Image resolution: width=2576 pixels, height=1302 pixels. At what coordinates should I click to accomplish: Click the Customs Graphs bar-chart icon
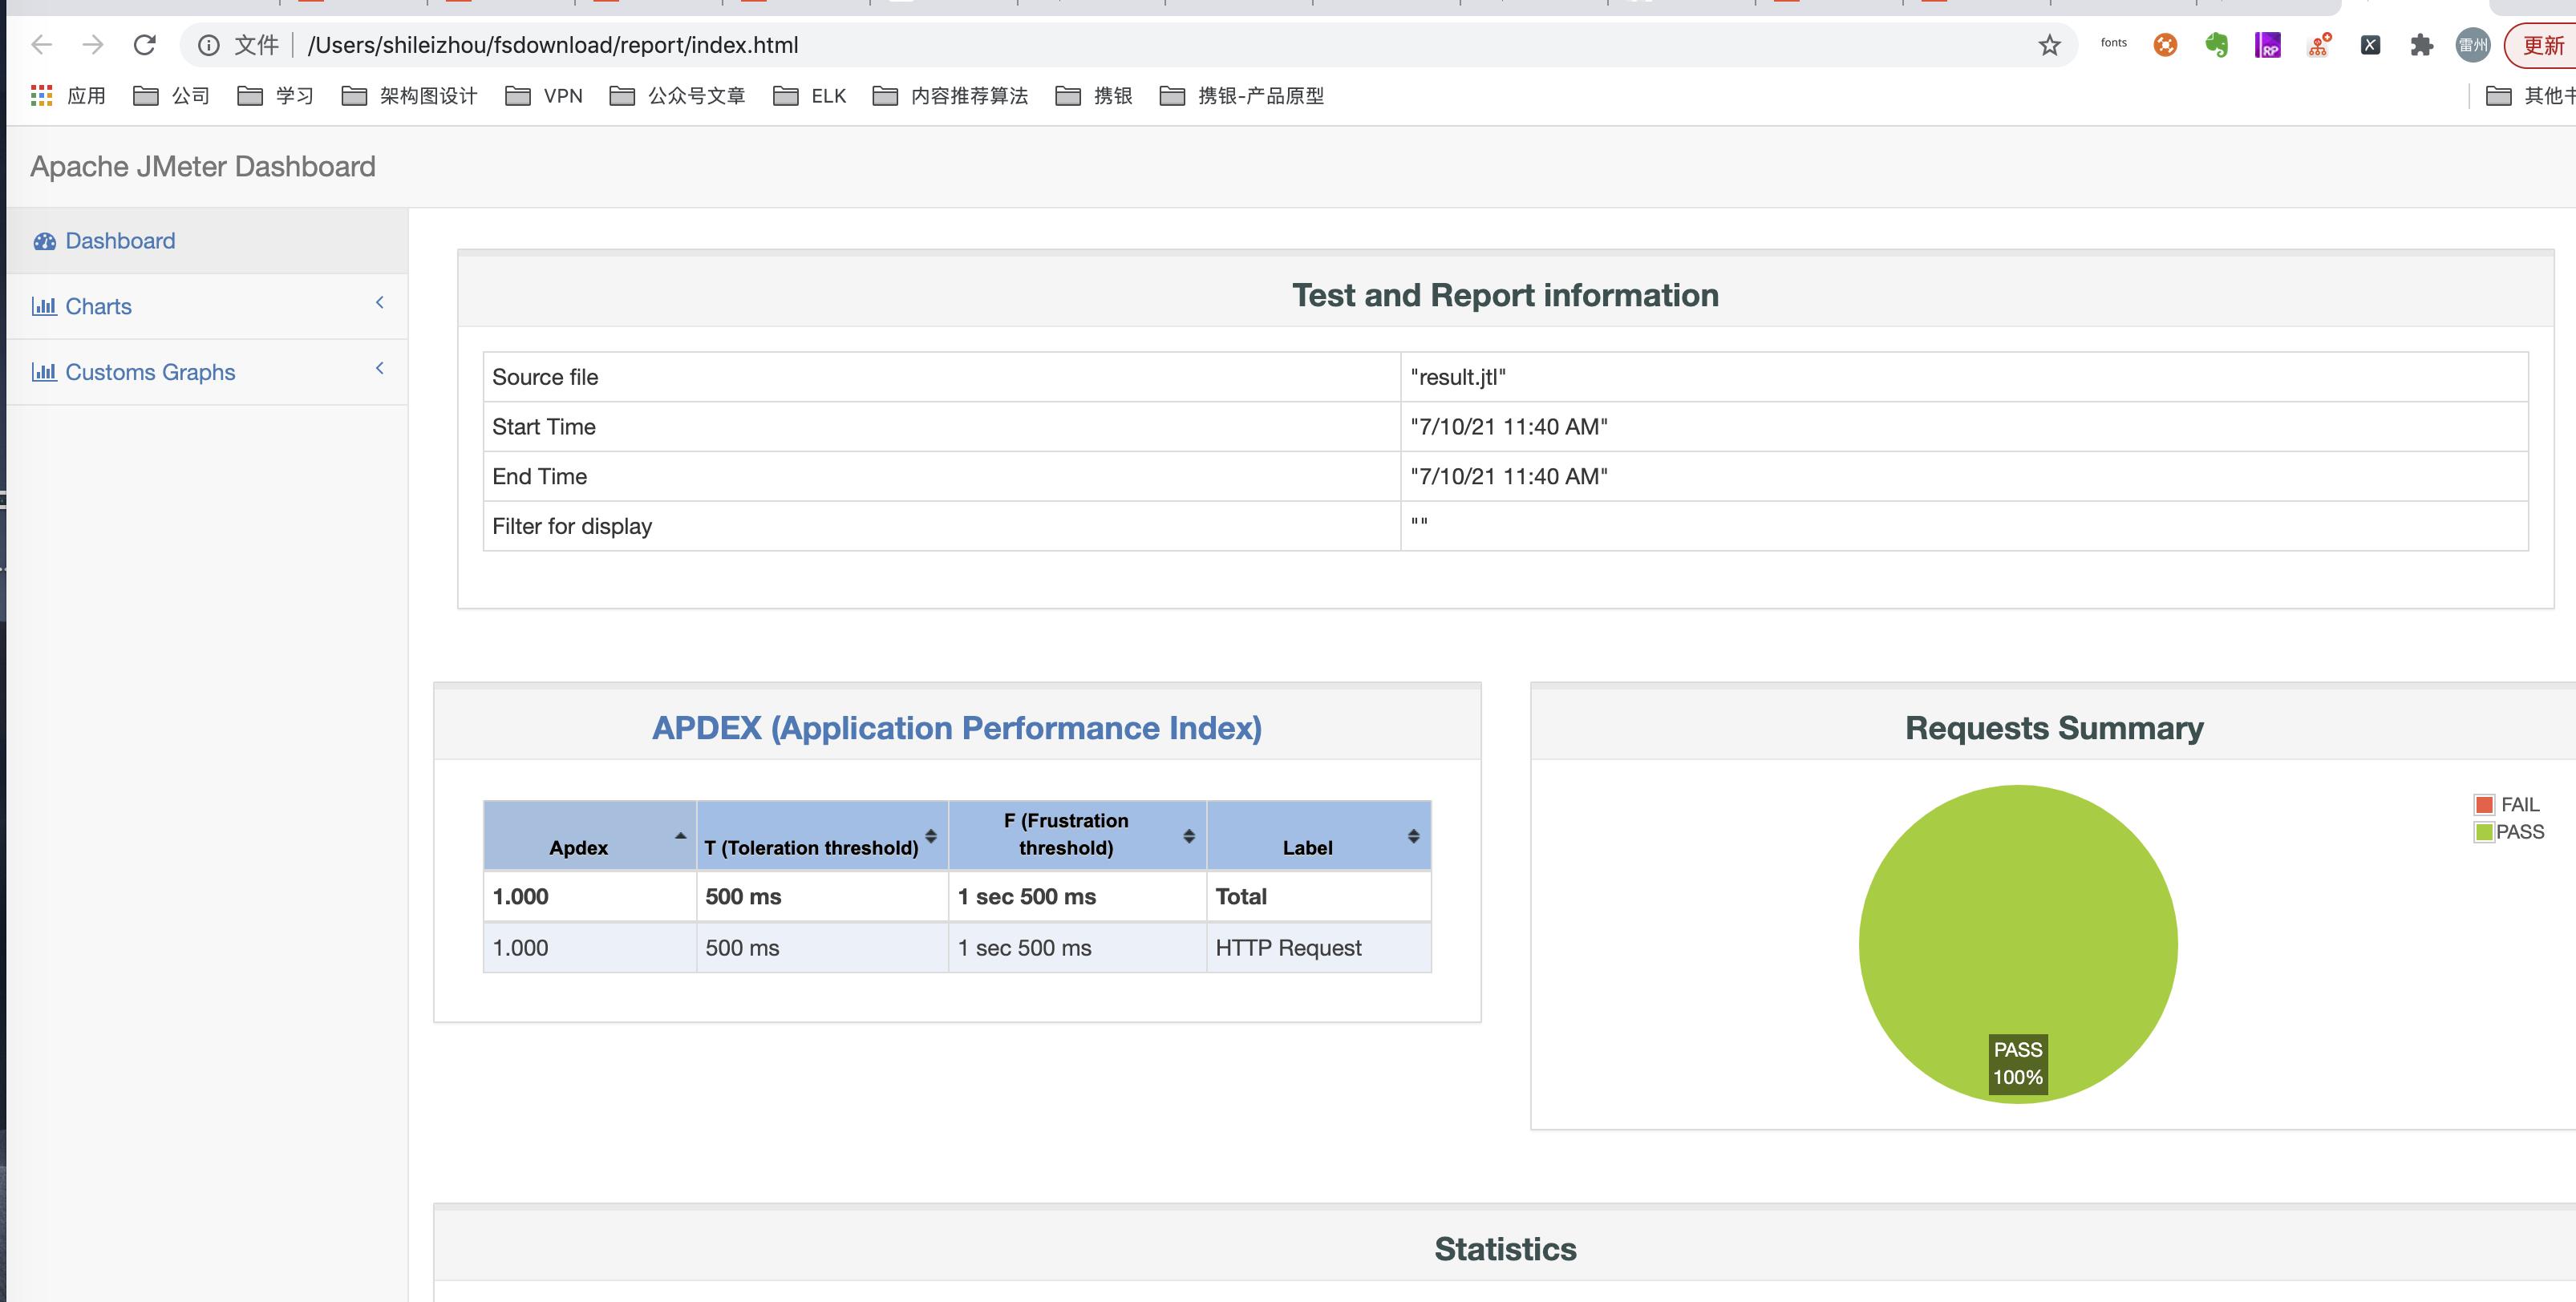(x=44, y=372)
